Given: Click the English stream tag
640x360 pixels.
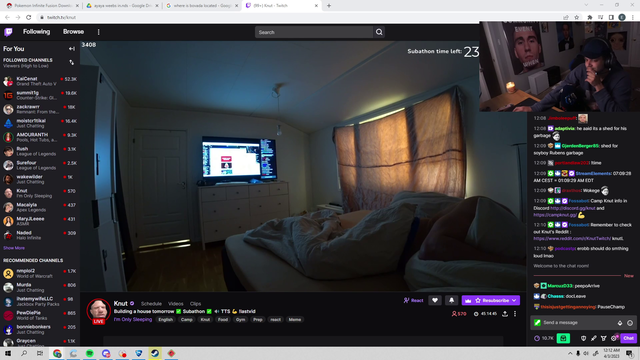Looking at the screenshot, I should (x=165, y=320).
